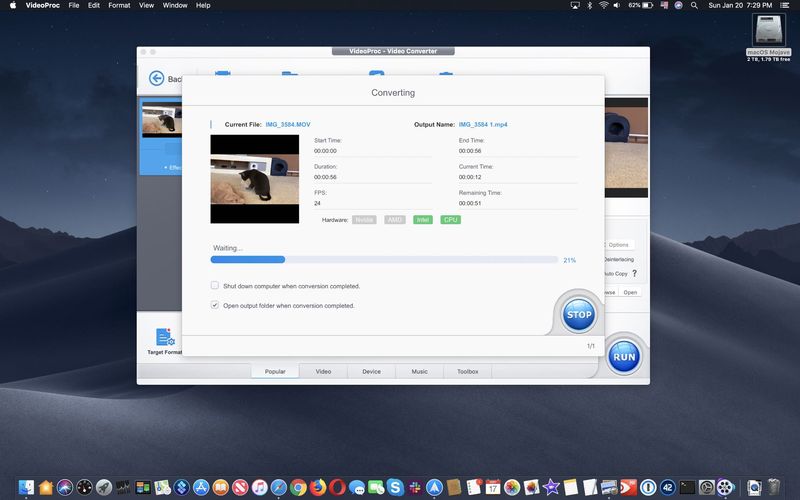Switch to the Device tab
Screen dimensions: 800x500
pos(371,371)
